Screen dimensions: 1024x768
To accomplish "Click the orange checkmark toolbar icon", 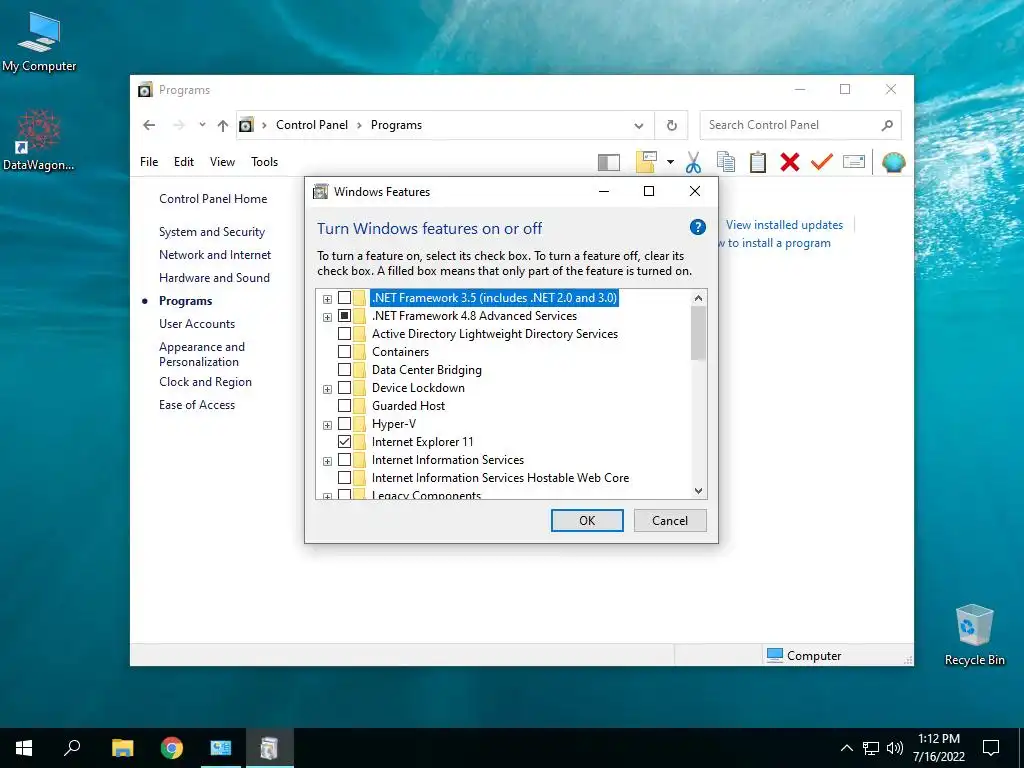I will 822,161.
